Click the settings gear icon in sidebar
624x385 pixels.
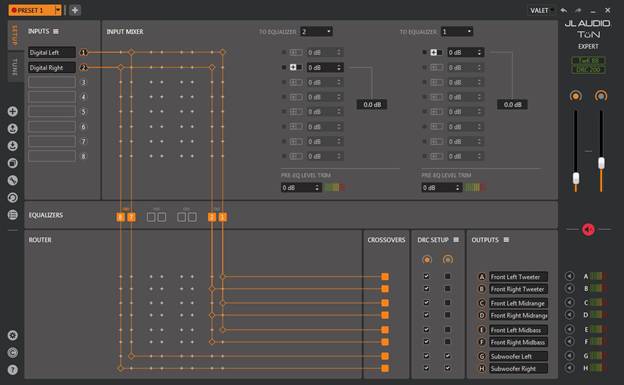point(13,335)
